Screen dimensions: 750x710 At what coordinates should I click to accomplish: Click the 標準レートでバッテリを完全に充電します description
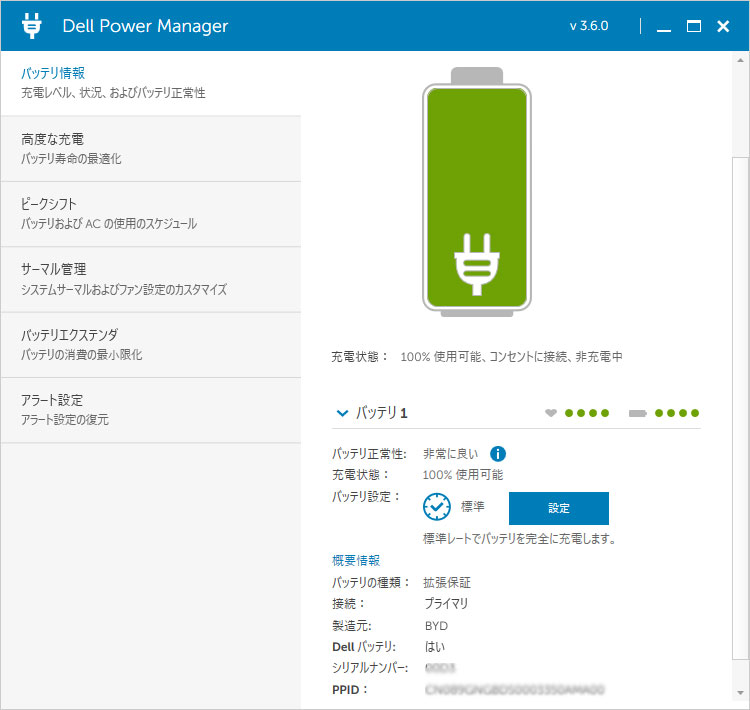(x=519, y=539)
